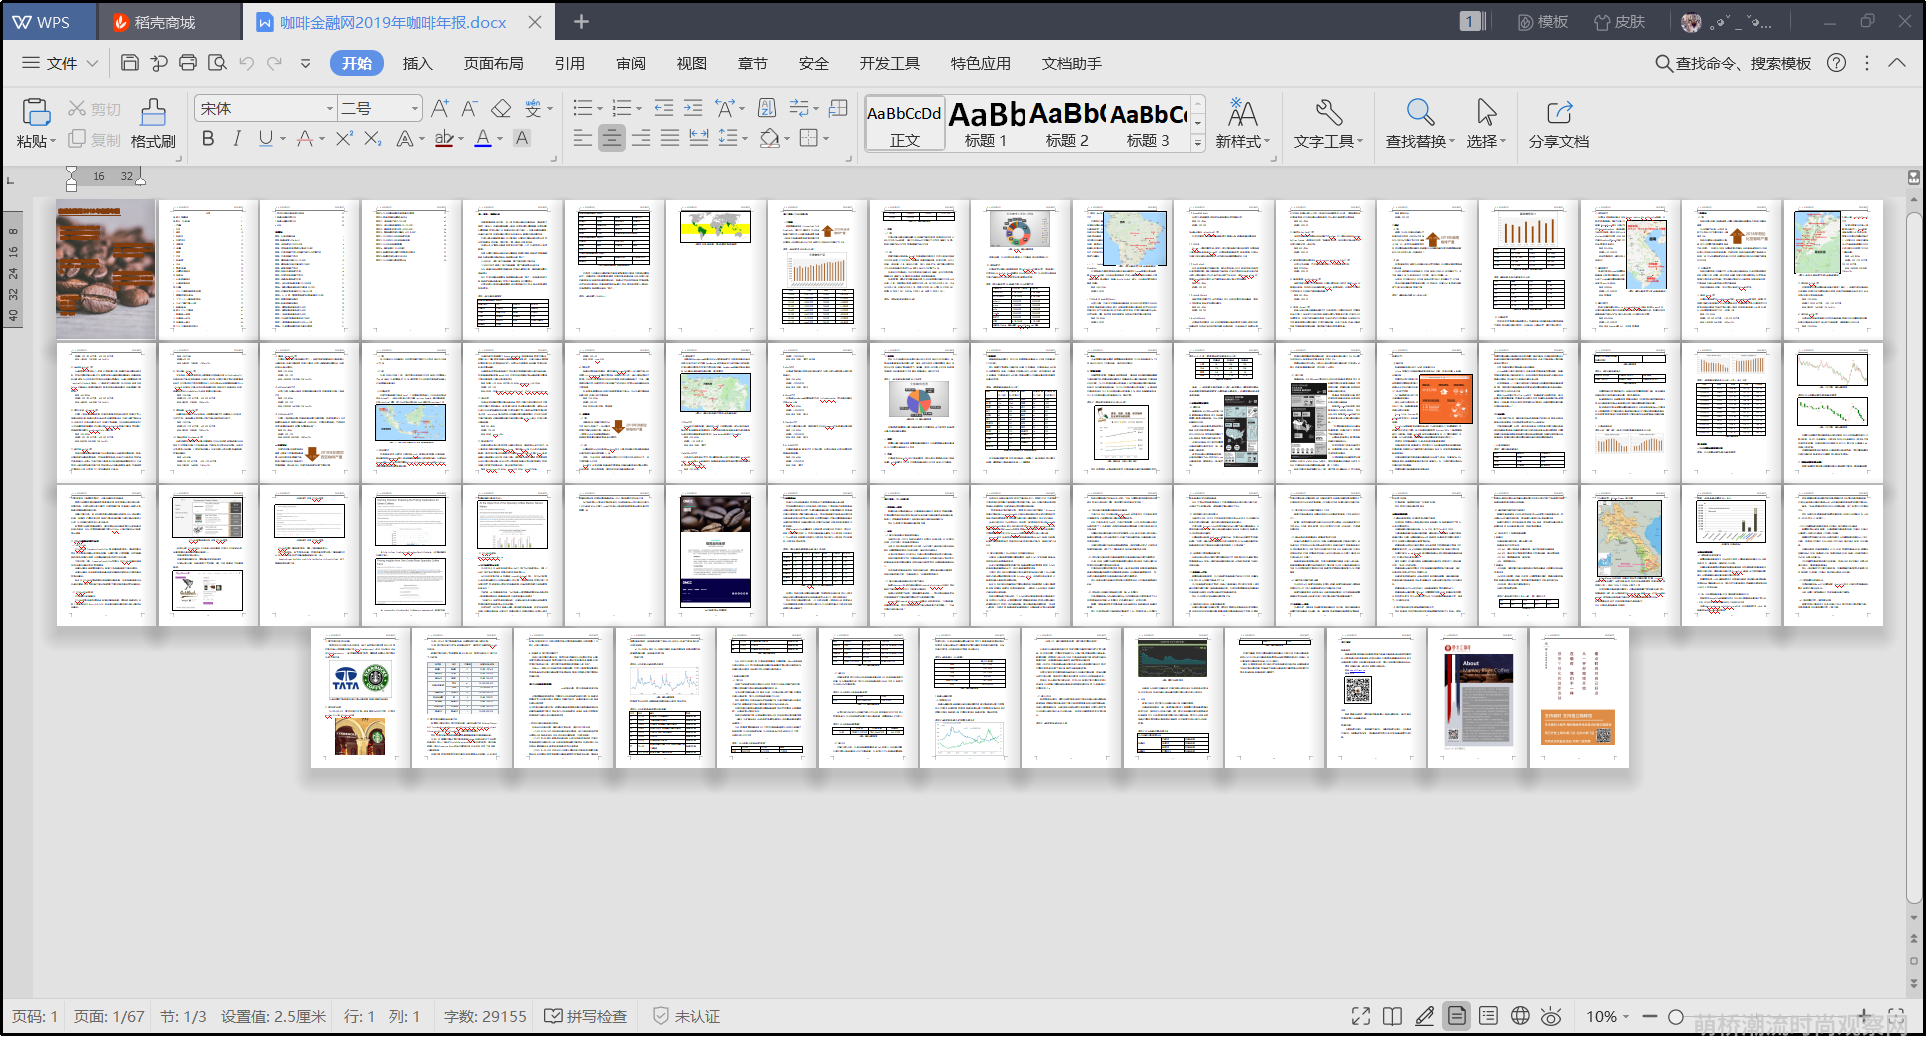Click the Print icon in quick toolbar
1927x1038 pixels.
pyautogui.click(x=188, y=63)
